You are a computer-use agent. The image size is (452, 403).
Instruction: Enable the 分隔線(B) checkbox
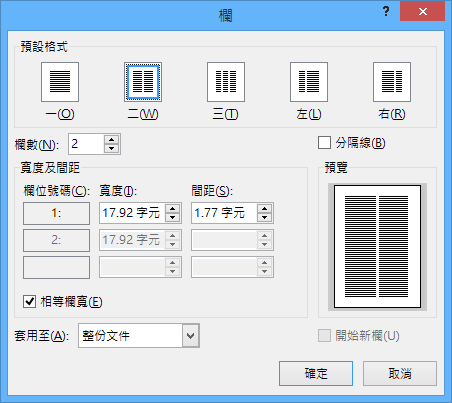tap(324, 143)
